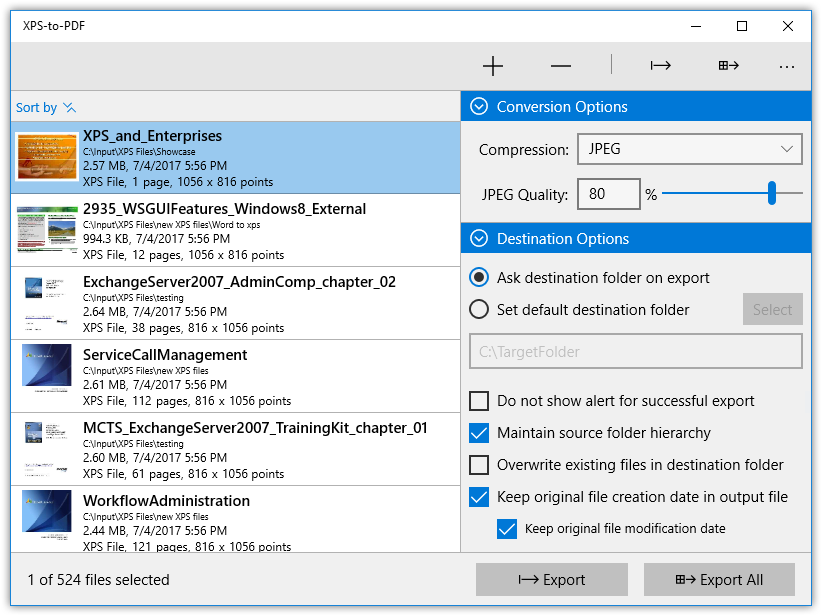
Task: Click the minus icon to remove files
Action: [x=560, y=66]
